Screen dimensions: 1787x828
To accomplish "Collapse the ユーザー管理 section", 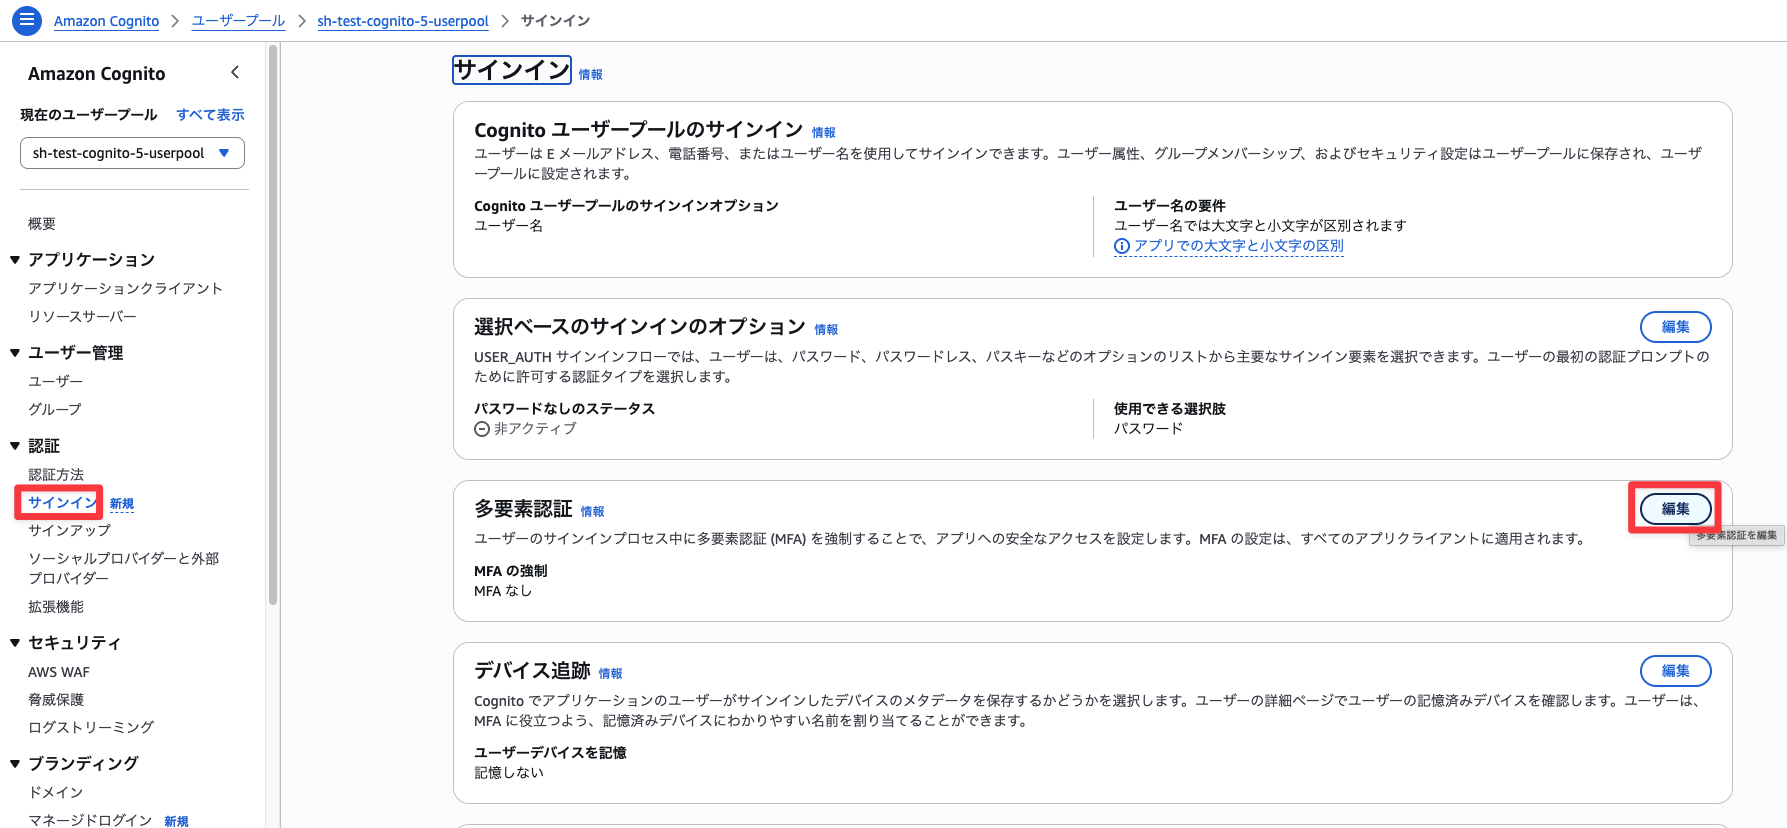I will tap(15, 353).
